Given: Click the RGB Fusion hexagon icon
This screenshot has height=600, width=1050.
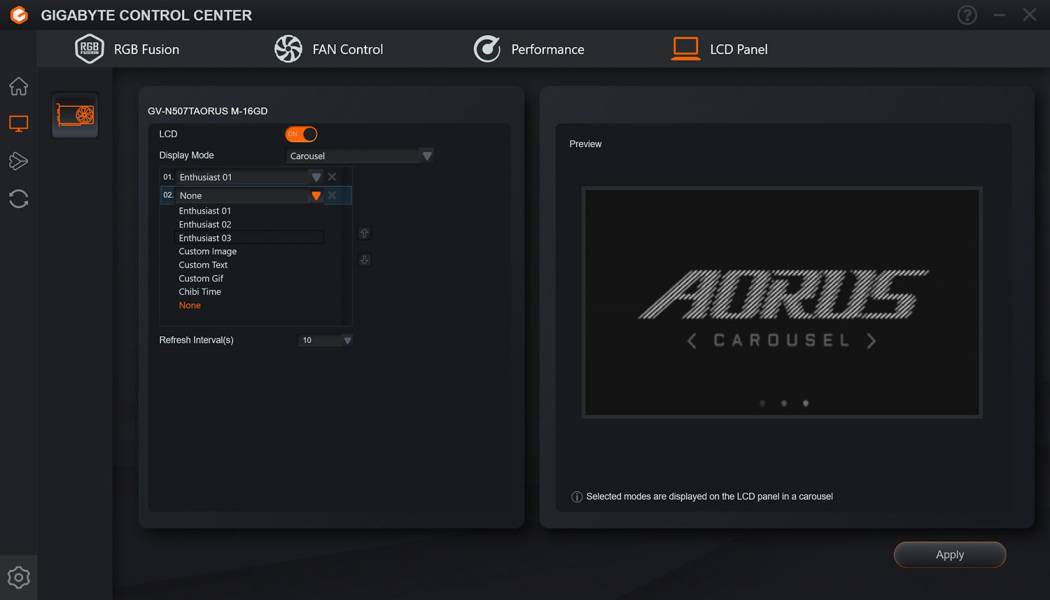Looking at the screenshot, I should (x=89, y=49).
